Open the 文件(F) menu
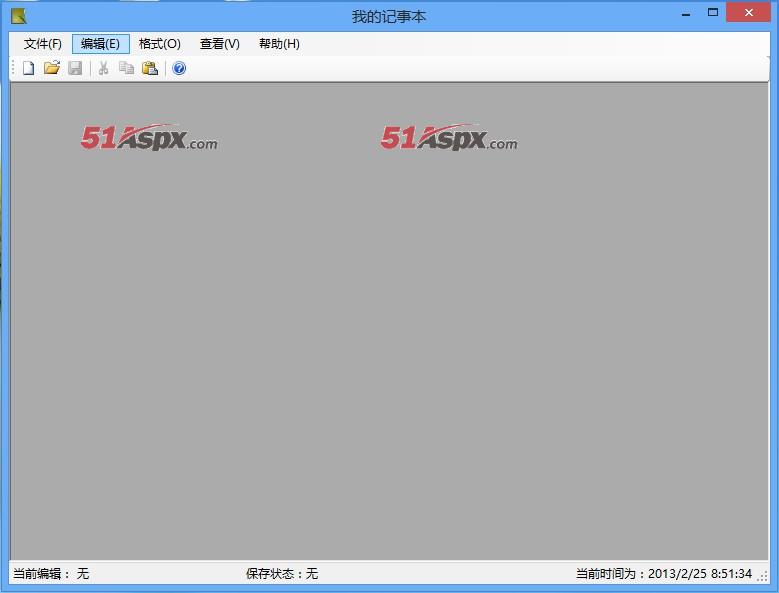The image size is (779, 593). pos(43,44)
